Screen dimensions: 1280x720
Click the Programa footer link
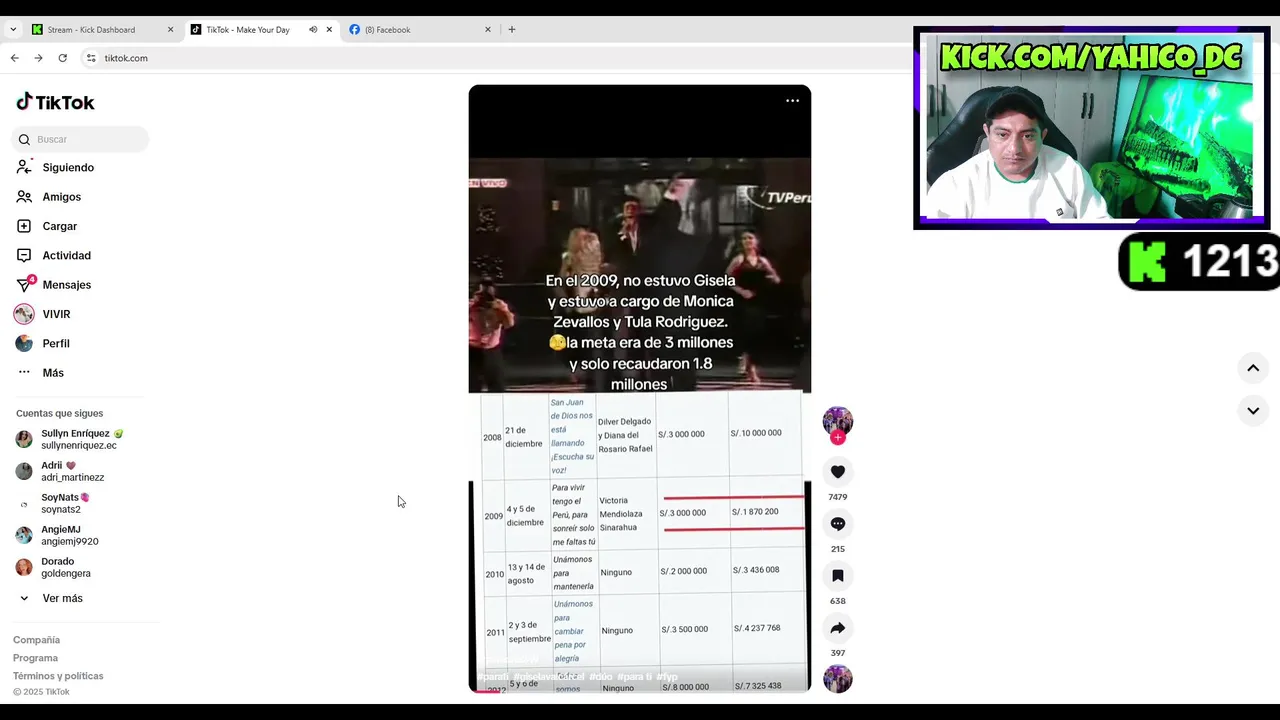pos(35,658)
